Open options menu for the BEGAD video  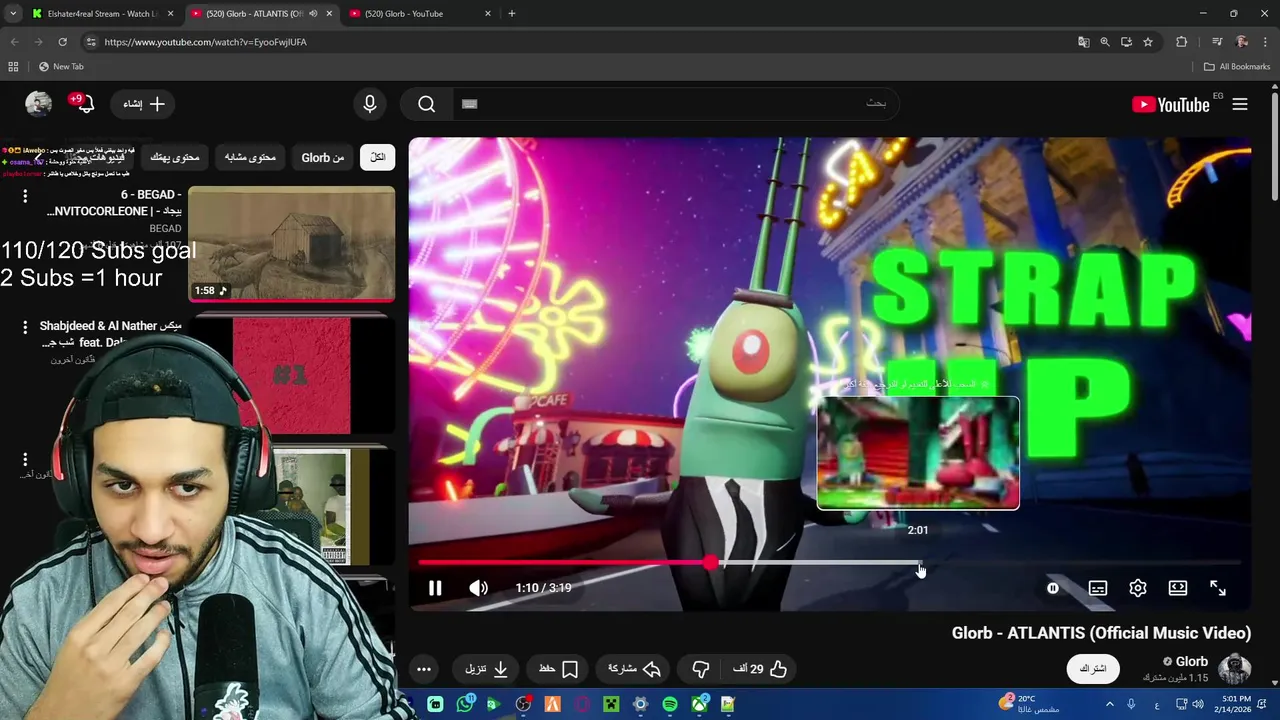[x=25, y=196]
